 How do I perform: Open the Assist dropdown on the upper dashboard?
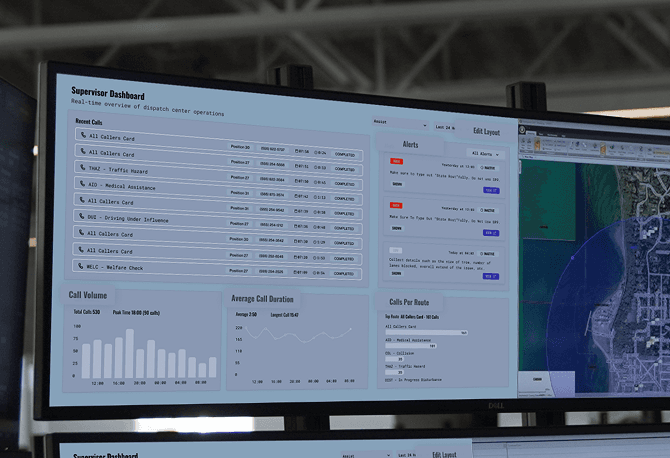pyautogui.click(x=400, y=123)
